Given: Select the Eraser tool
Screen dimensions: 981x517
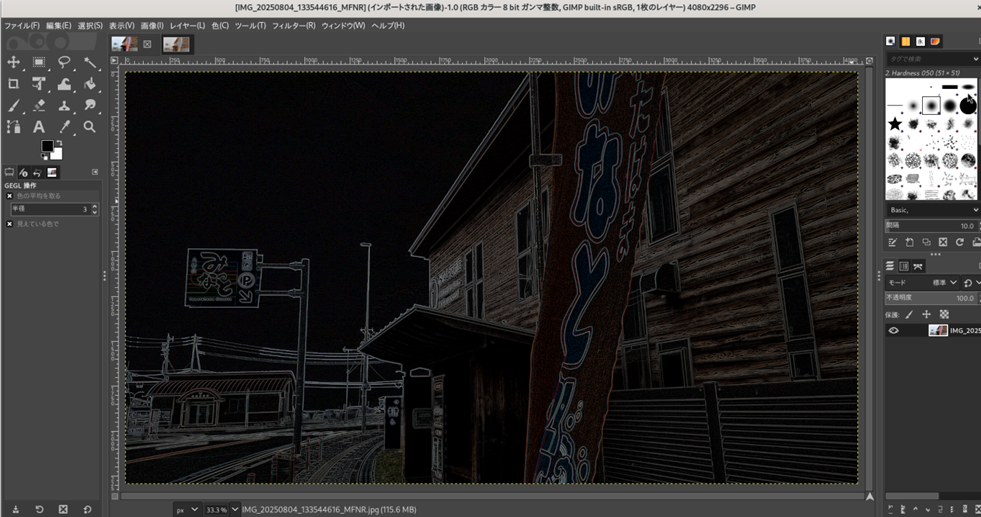Looking at the screenshot, I should 39,106.
